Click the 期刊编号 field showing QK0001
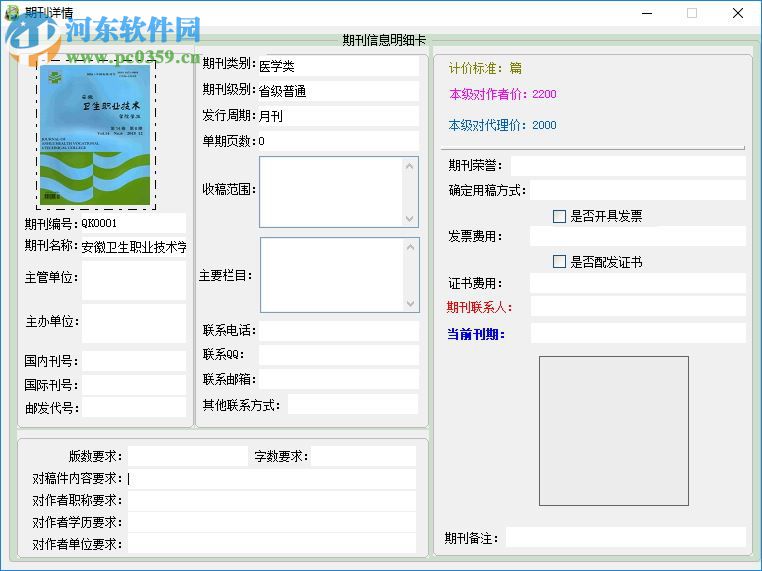Viewport: 762px width, 571px height. coord(133,223)
